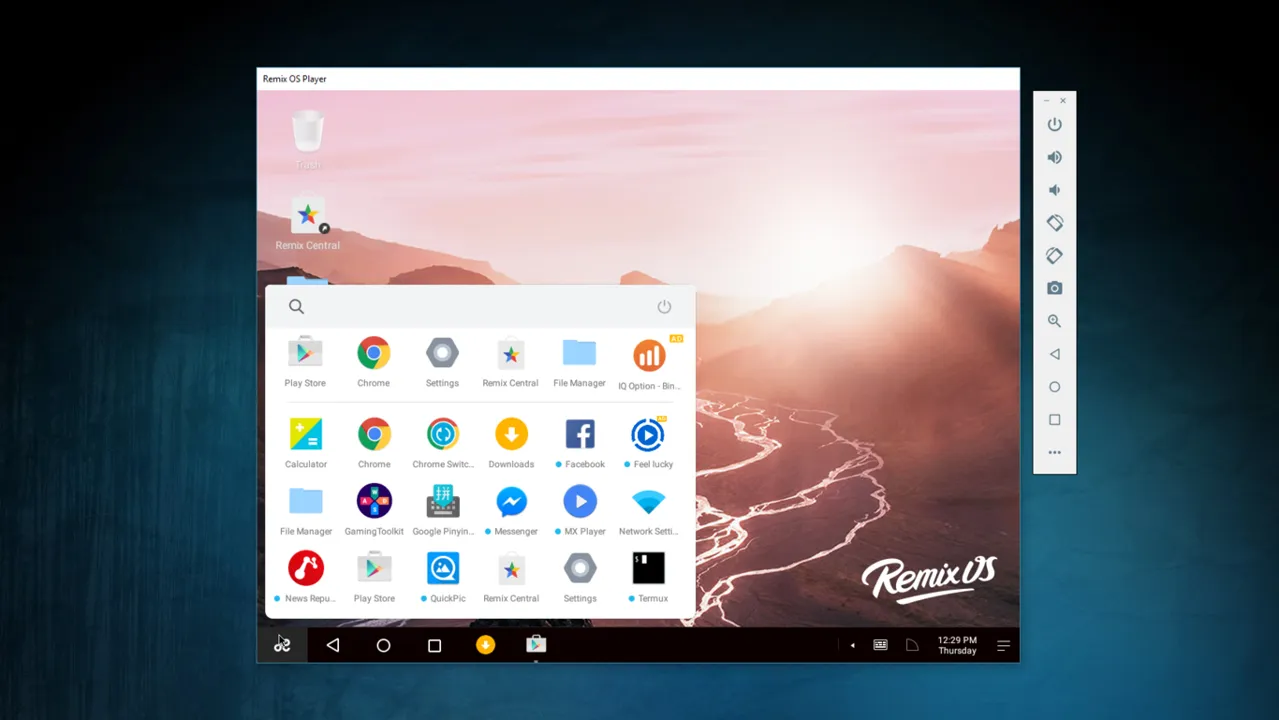Screen dimensions: 1279x720
Task: Open MX Player app
Action: [x=580, y=501]
